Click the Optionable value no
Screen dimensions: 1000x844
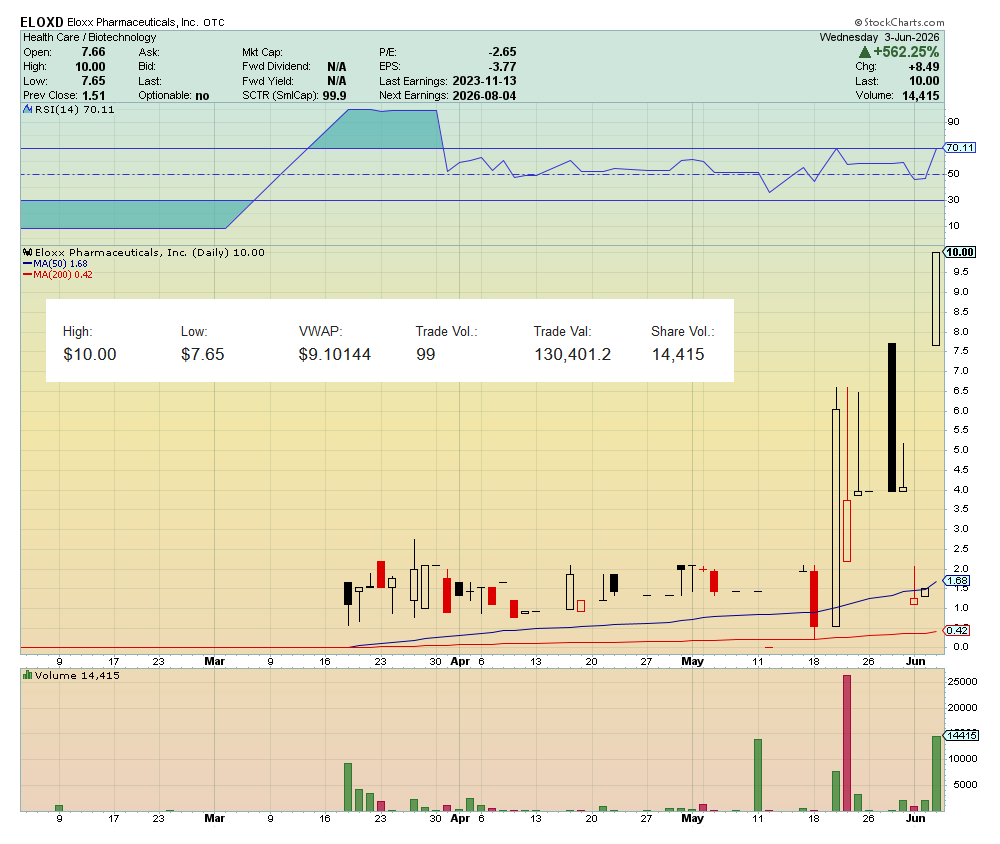tap(202, 96)
